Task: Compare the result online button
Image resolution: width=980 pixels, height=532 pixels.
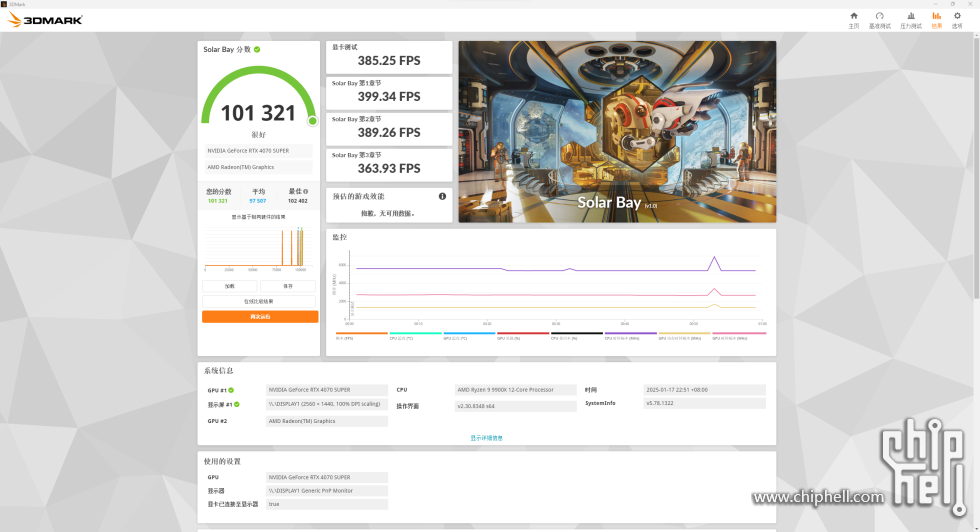Action: (x=259, y=301)
